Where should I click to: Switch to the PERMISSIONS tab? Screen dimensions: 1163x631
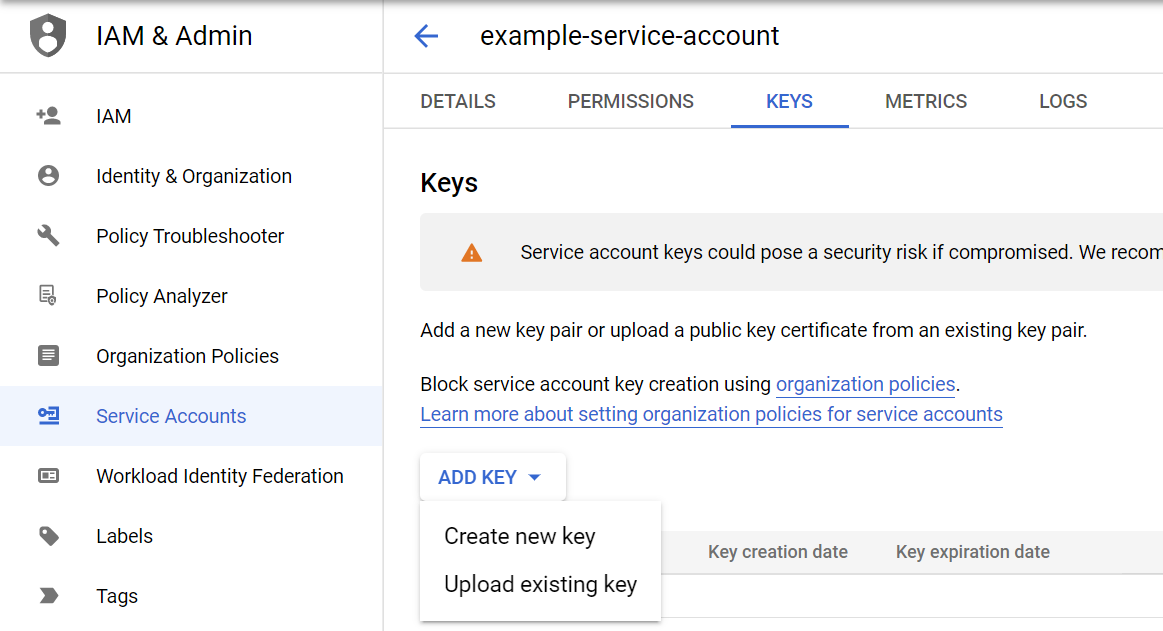pyautogui.click(x=630, y=101)
